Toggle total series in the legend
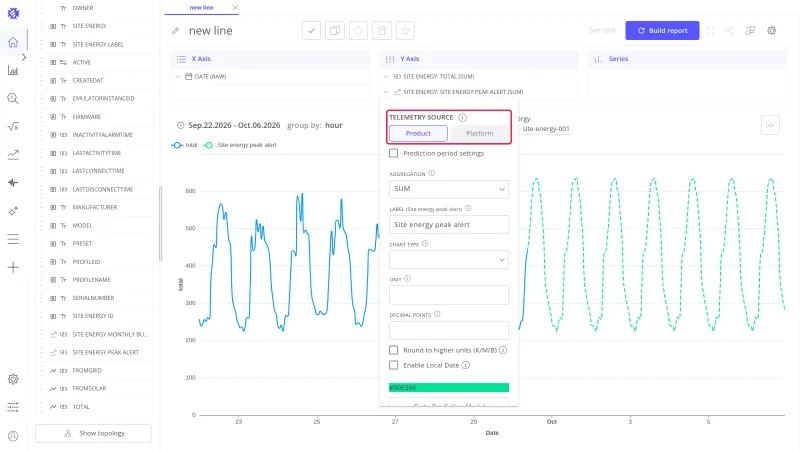This screenshot has width=800, height=450. (185, 145)
